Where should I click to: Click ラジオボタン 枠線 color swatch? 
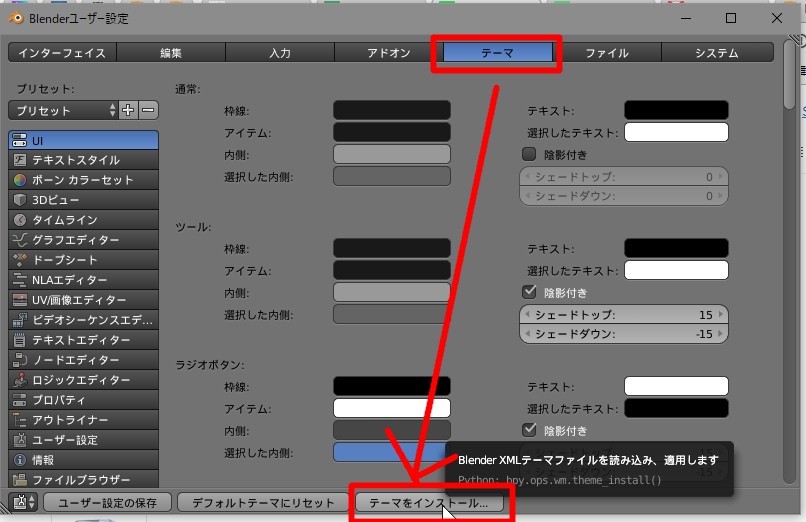(392, 386)
